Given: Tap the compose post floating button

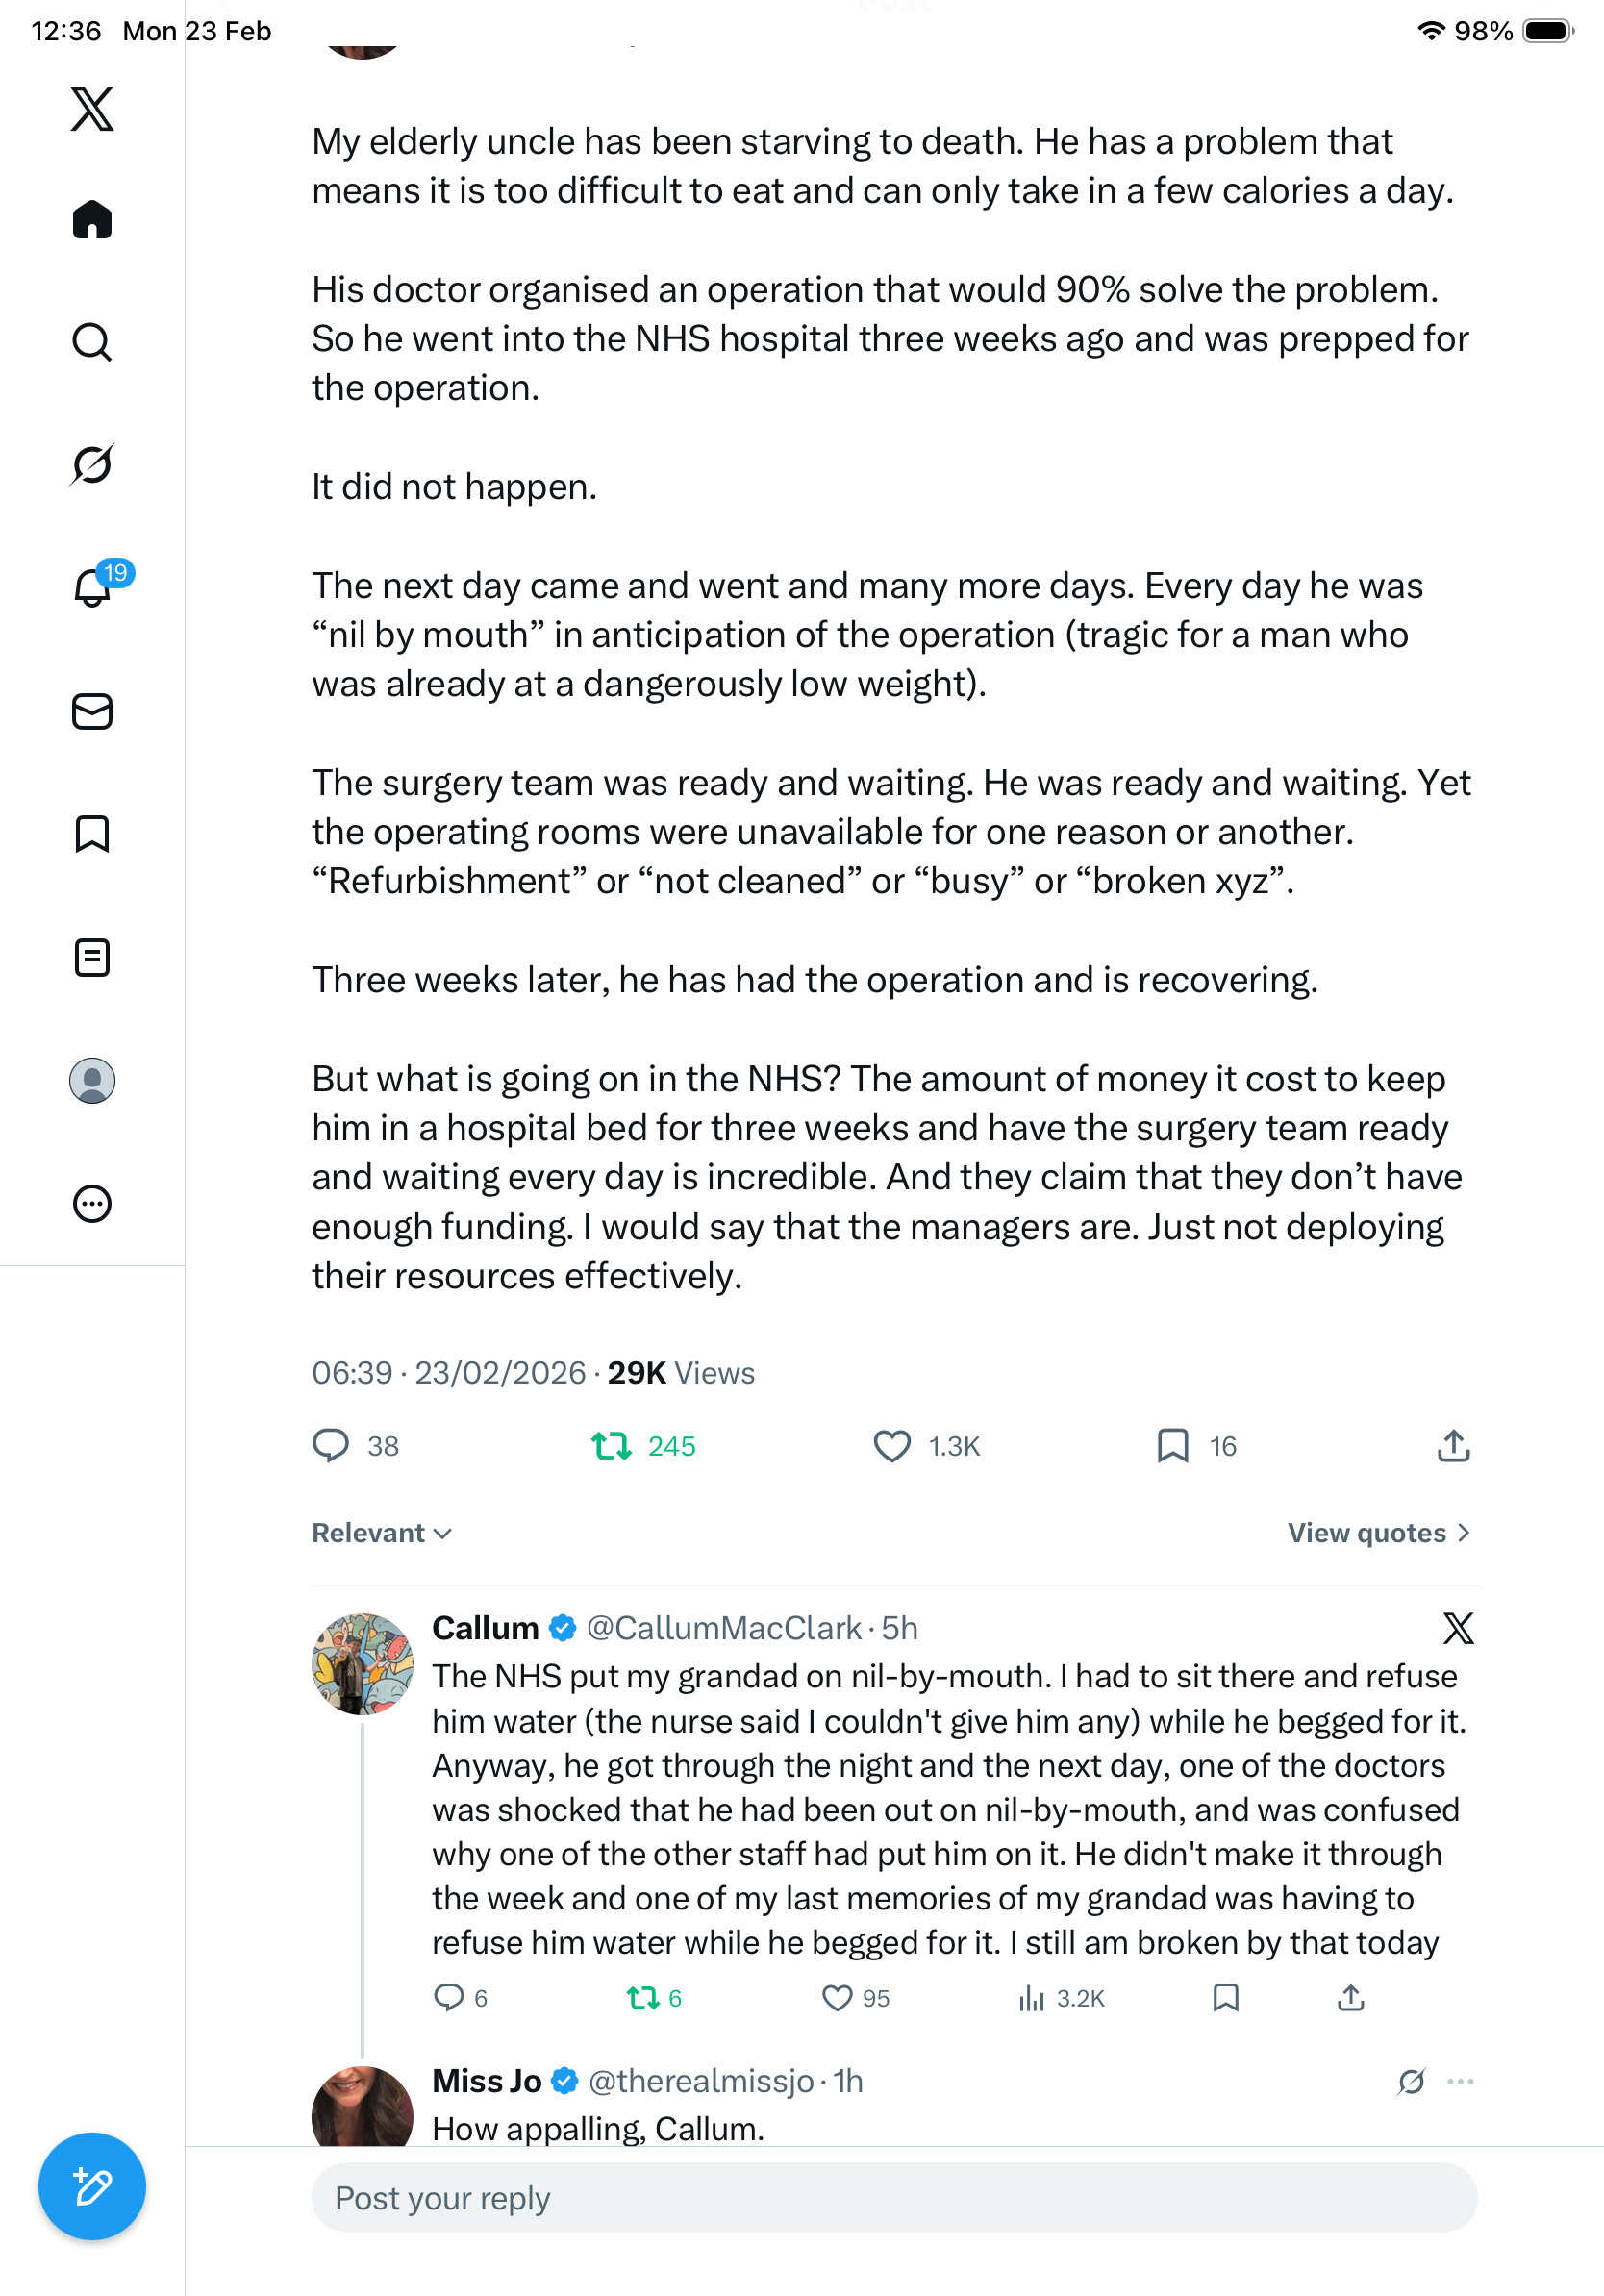Looking at the screenshot, I should click(92, 2186).
